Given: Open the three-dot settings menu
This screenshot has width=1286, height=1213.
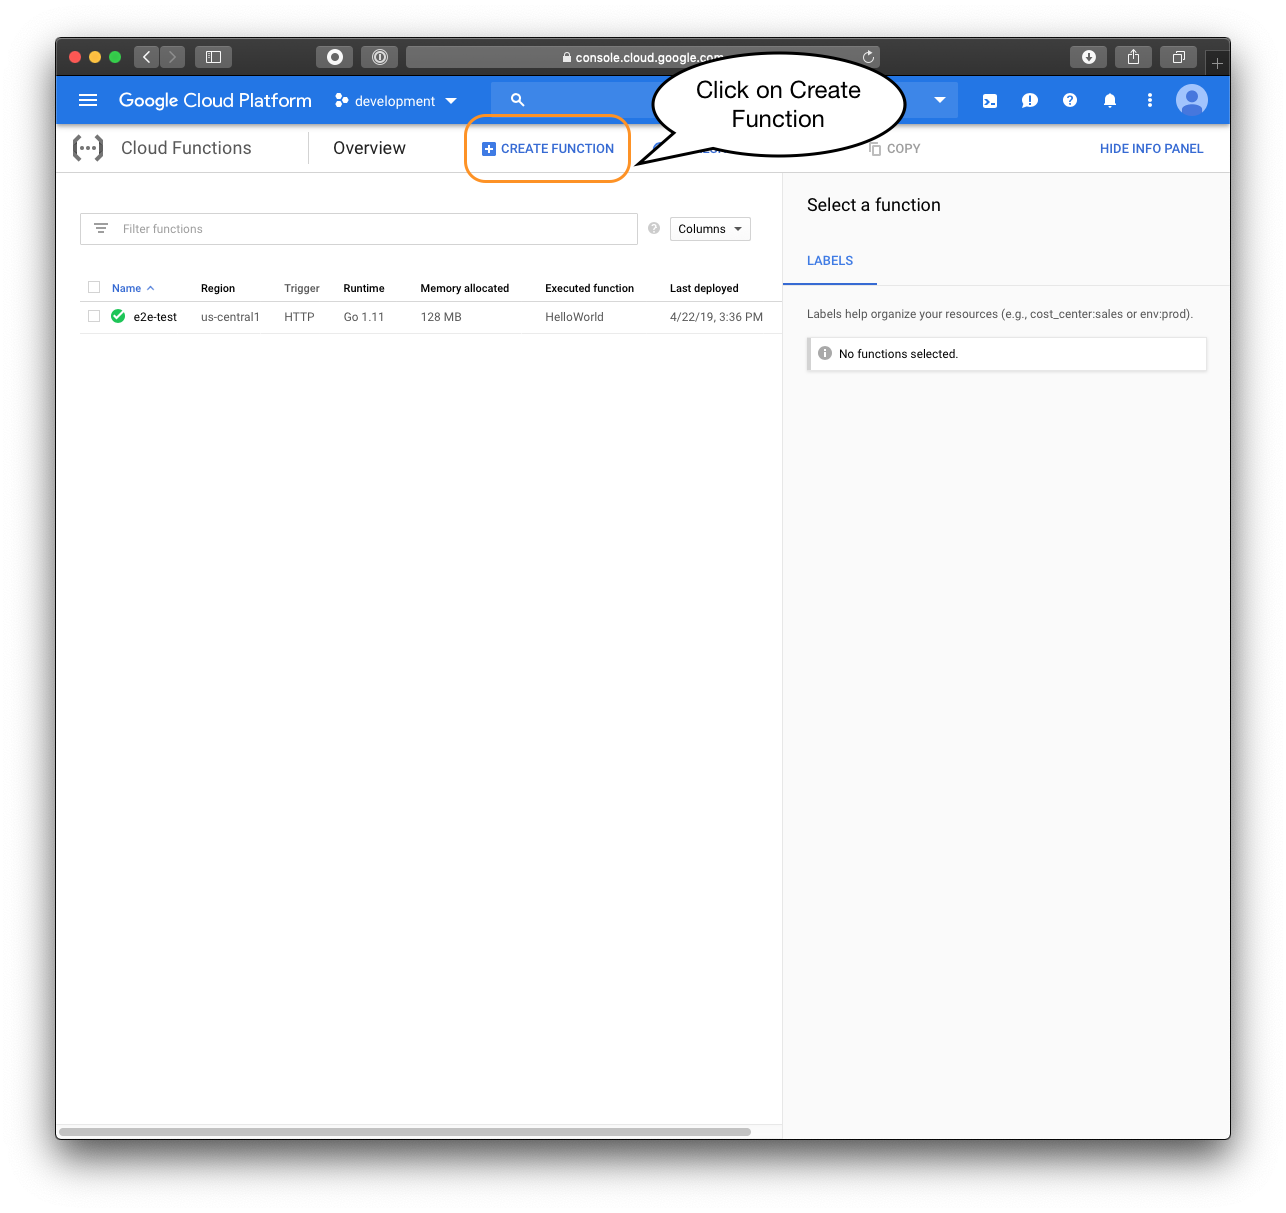Looking at the screenshot, I should [1150, 100].
